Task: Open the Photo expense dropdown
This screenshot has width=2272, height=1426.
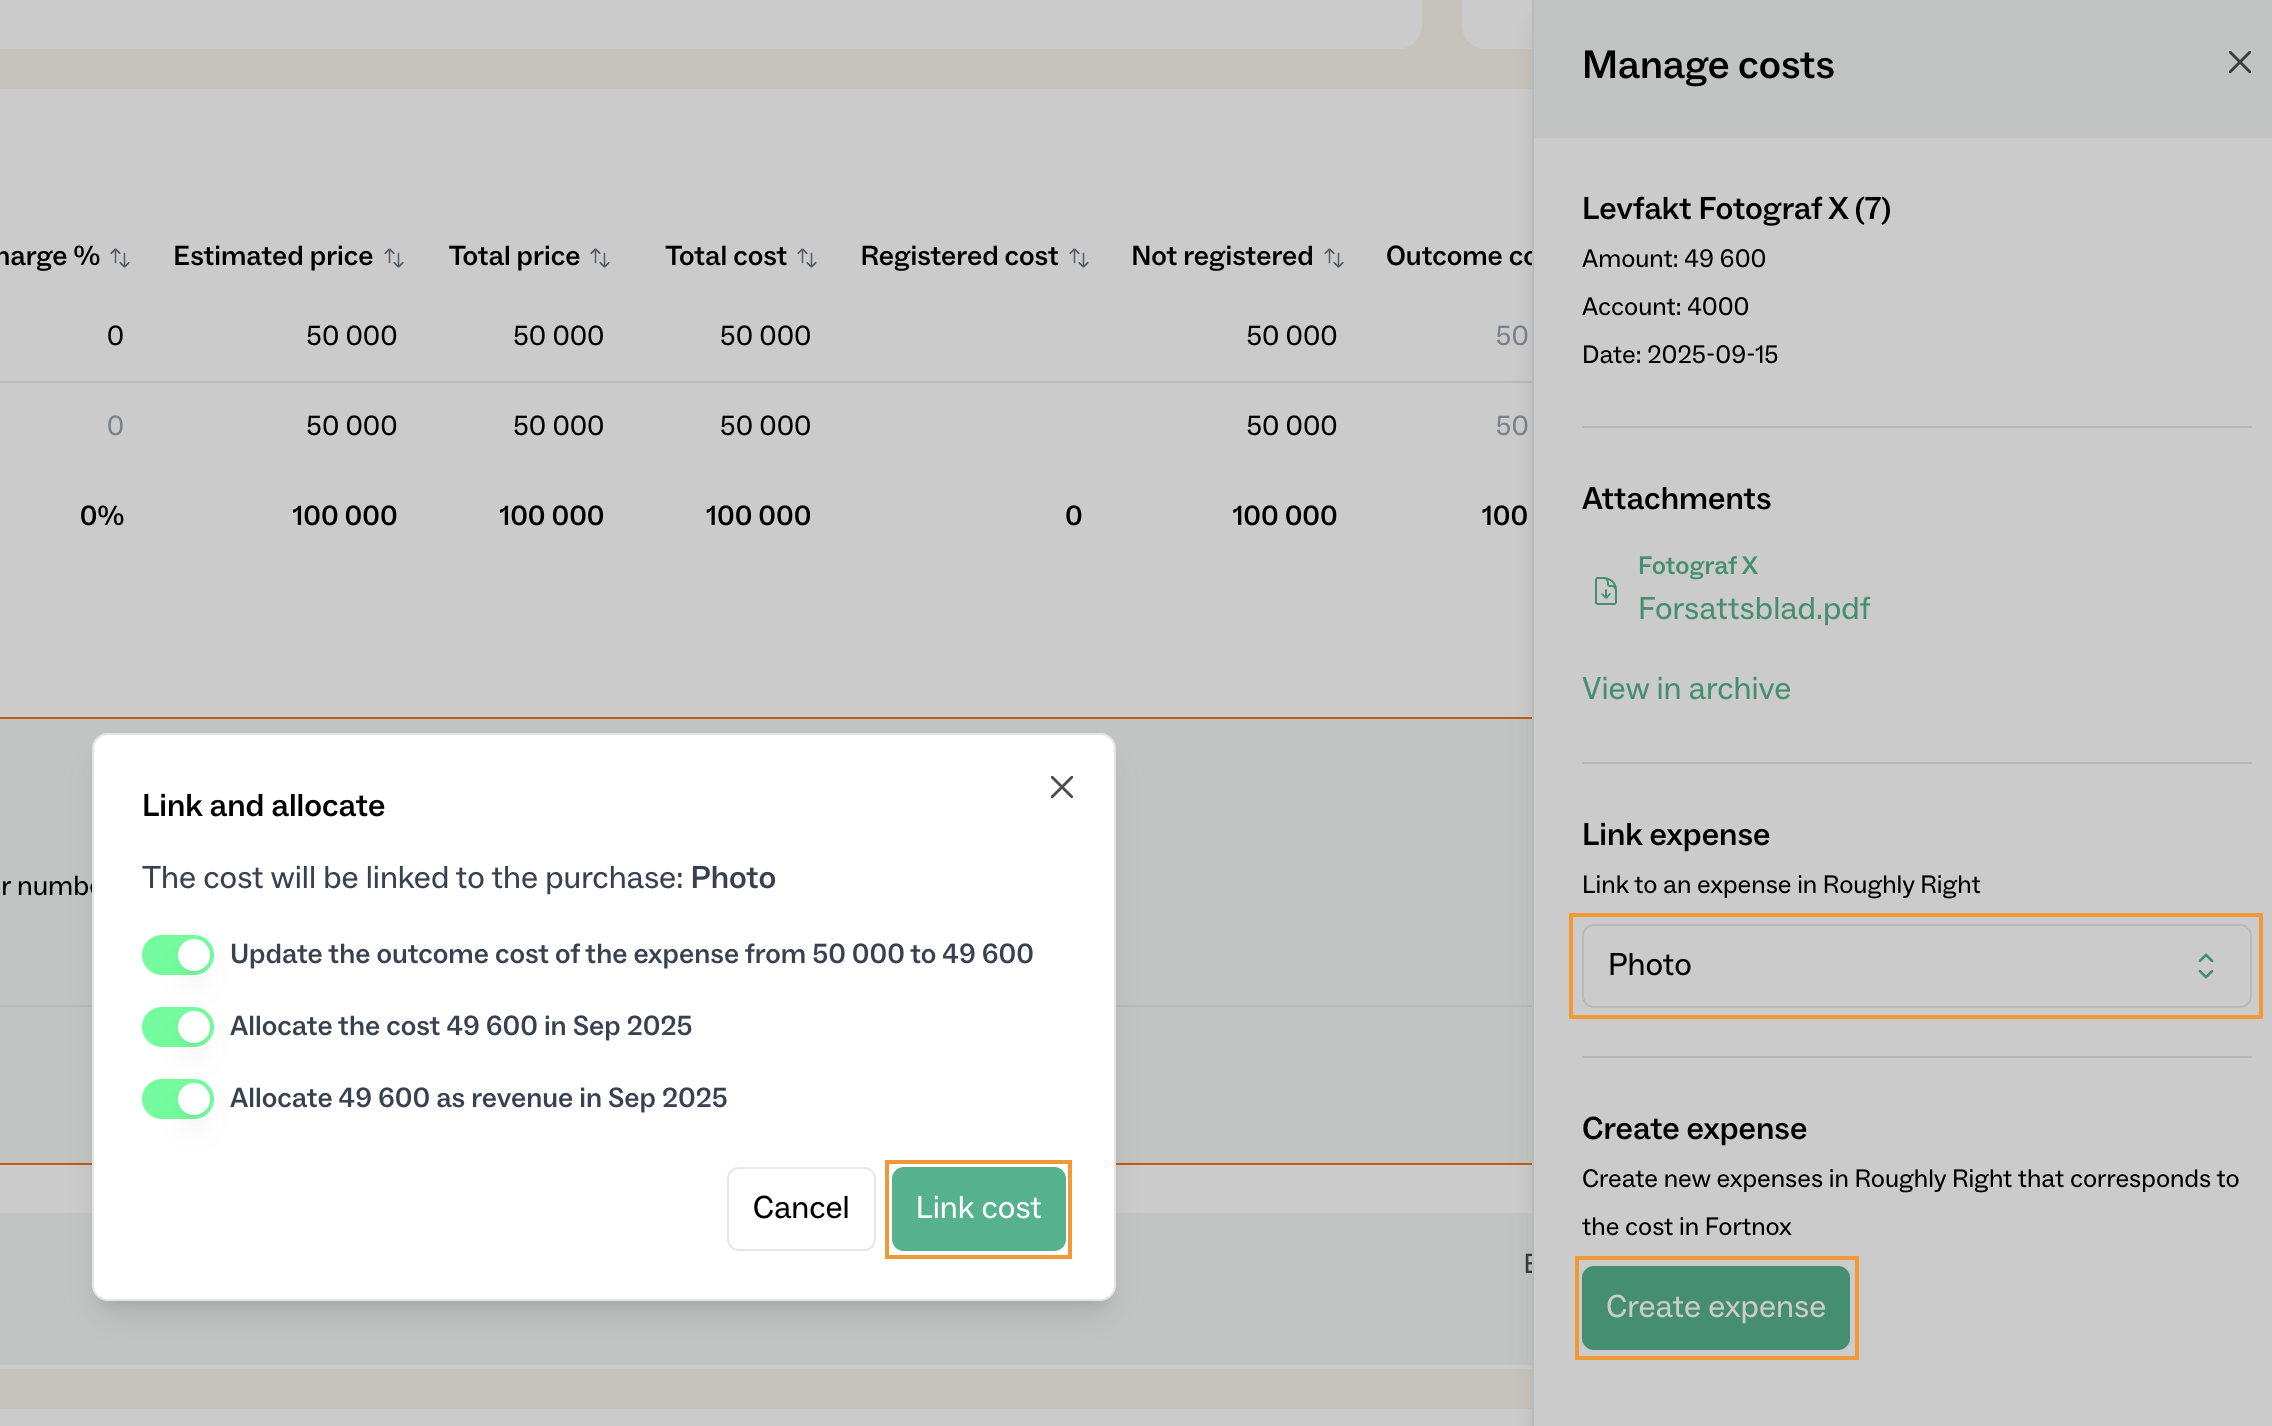Action: (1914, 965)
